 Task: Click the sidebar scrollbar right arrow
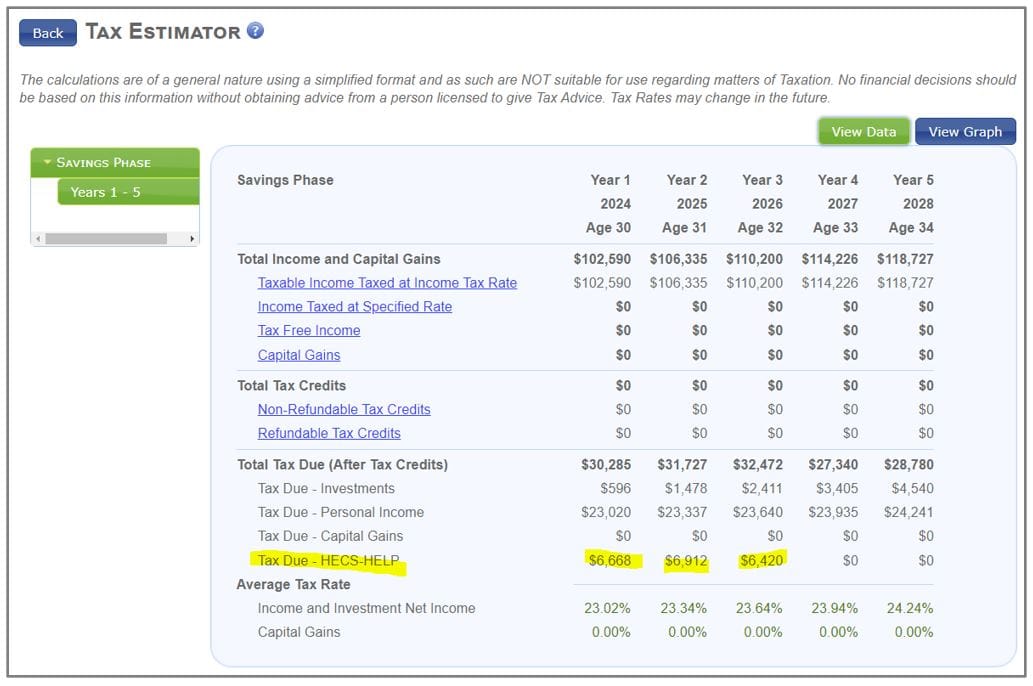tap(192, 239)
